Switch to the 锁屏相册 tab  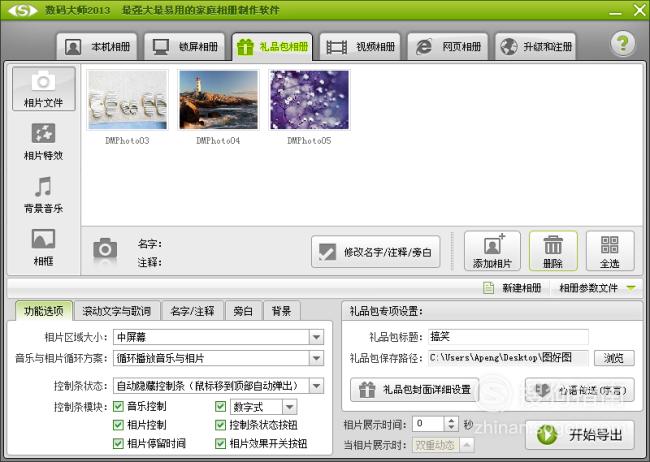click(185, 46)
